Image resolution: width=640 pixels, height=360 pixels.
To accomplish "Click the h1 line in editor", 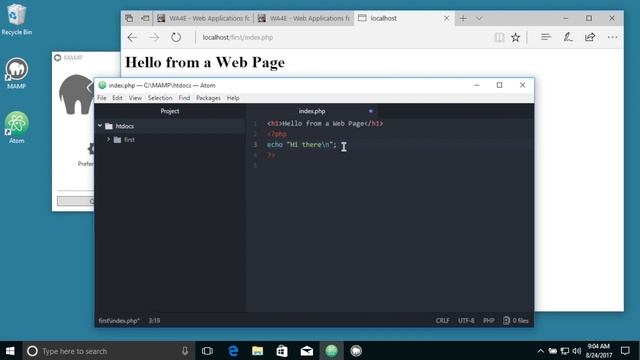I will (x=325, y=123).
